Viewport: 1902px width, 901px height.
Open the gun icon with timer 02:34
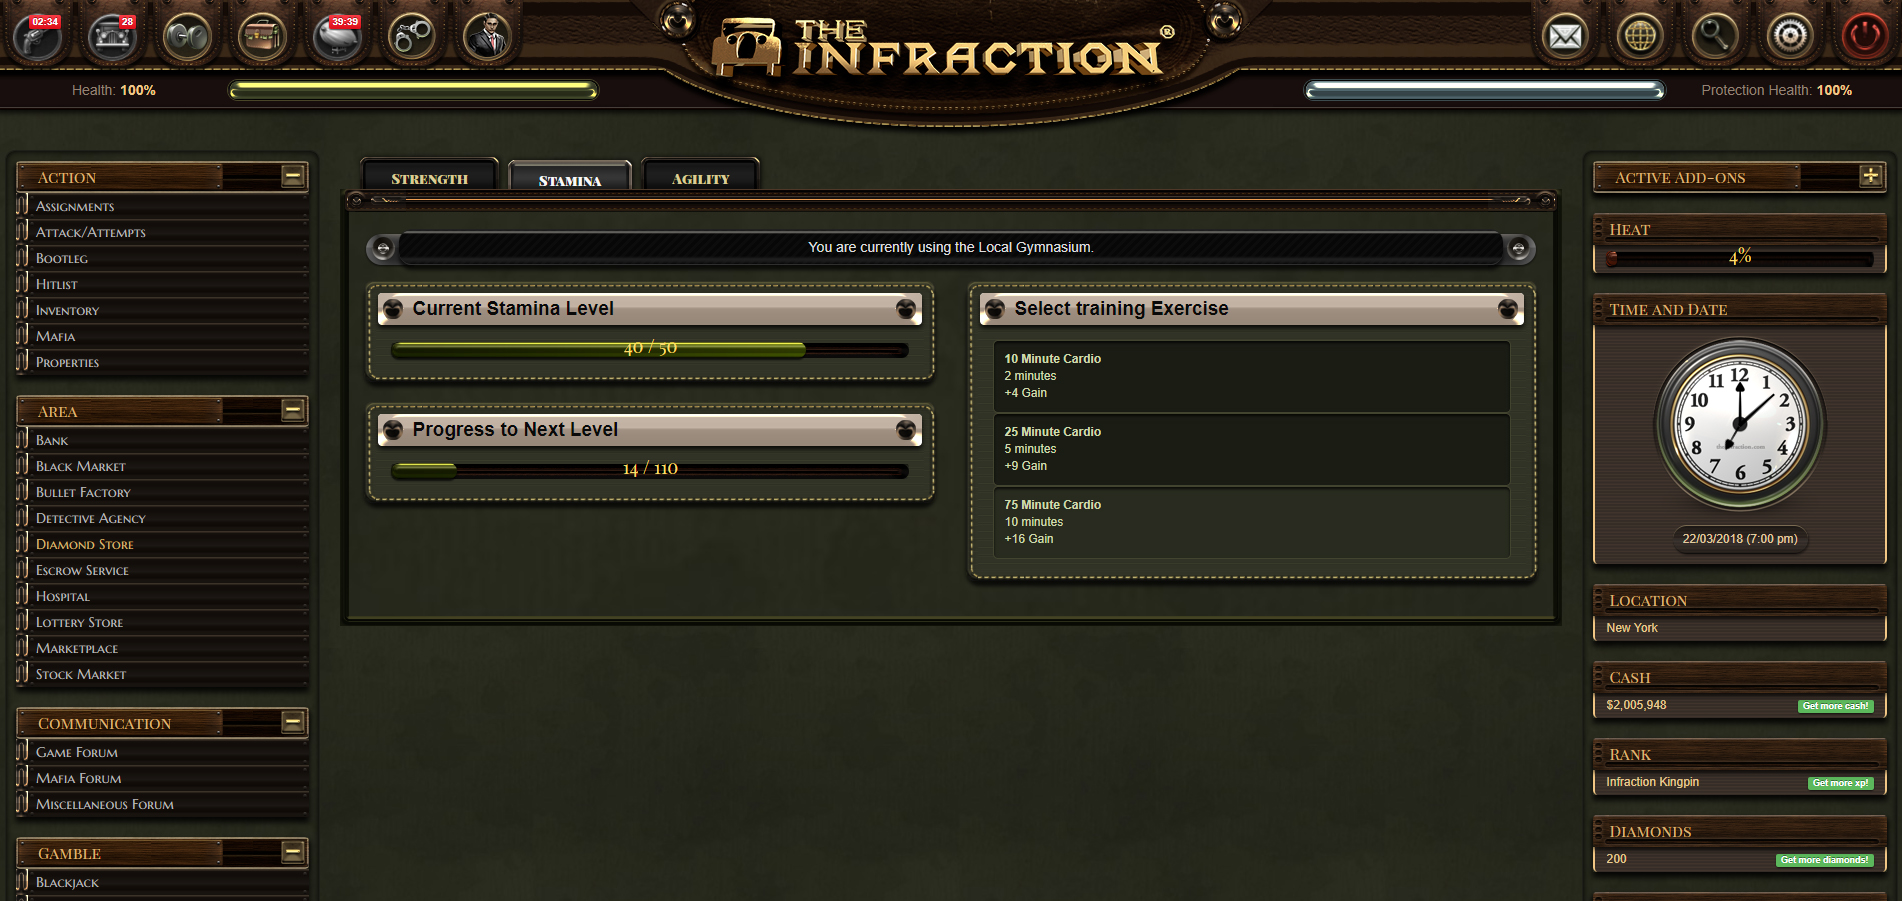[38, 37]
